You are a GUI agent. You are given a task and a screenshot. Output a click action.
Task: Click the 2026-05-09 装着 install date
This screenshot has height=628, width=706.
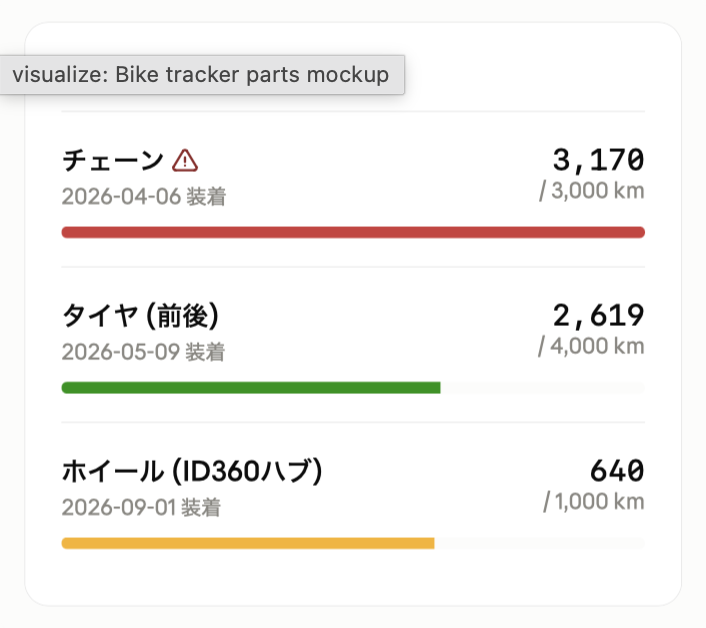click(143, 352)
